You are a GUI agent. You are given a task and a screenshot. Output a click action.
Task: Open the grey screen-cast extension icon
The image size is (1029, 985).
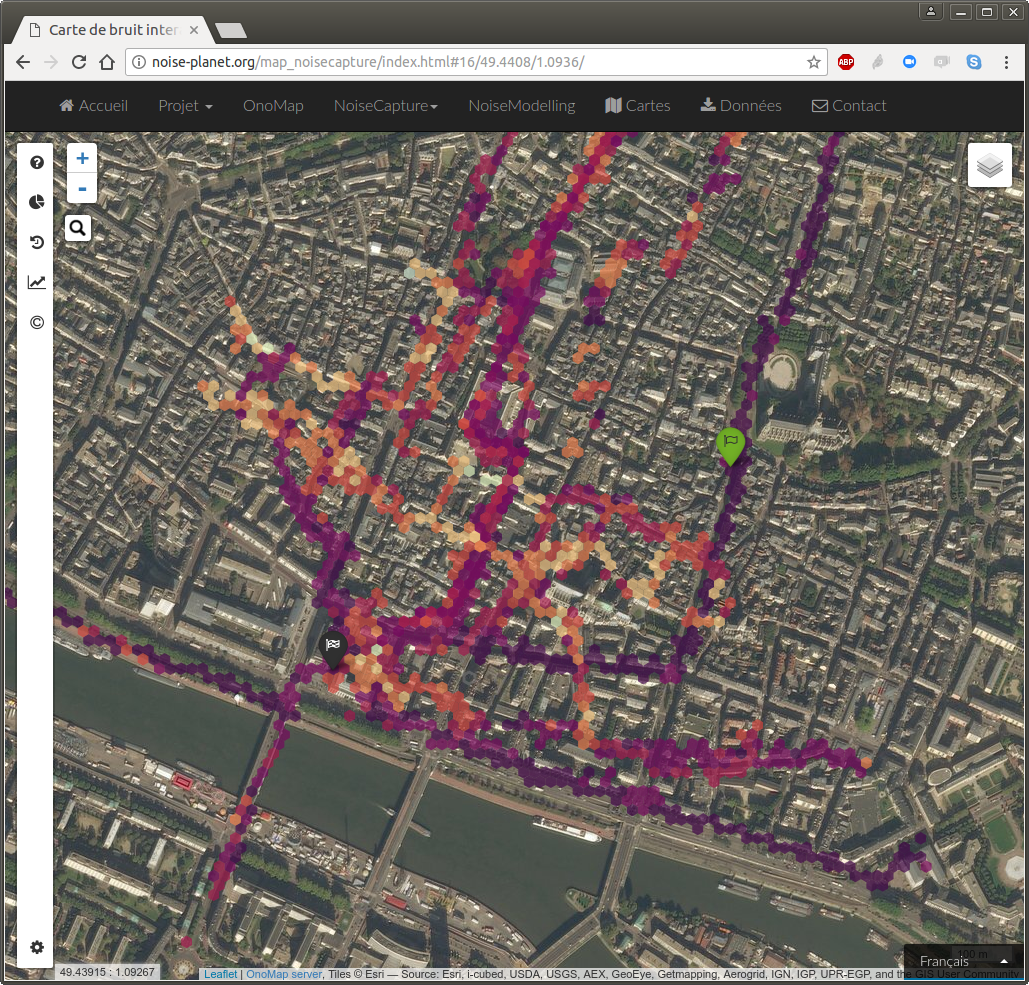click(x=942, y=62)
